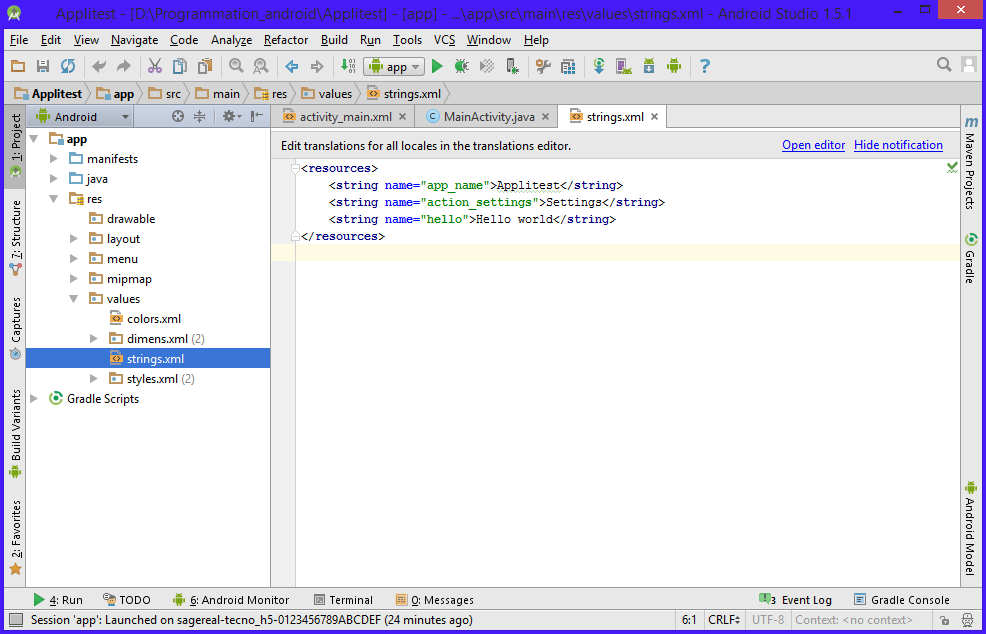986x634 pixels.
Task: Open the Gradle Console button
Action: 902,600
